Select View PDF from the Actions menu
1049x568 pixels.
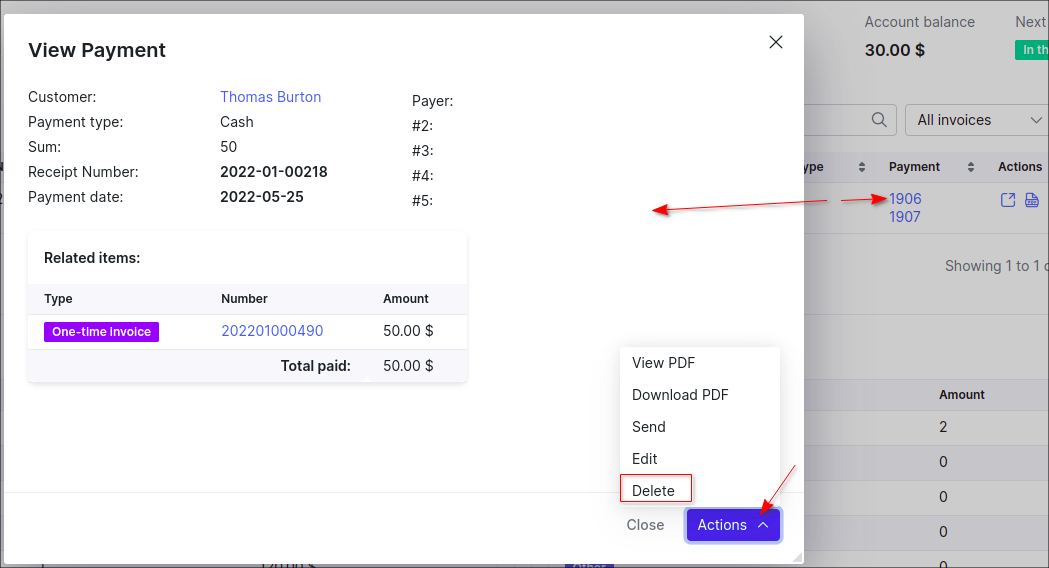tap(663, 363)
